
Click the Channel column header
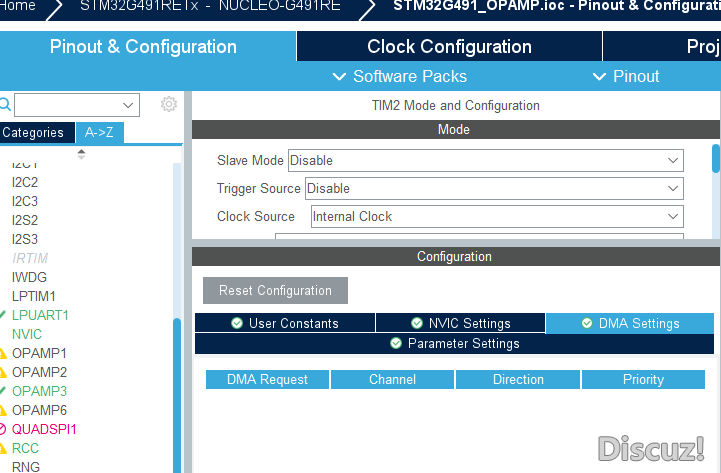[x=392, y=380]
